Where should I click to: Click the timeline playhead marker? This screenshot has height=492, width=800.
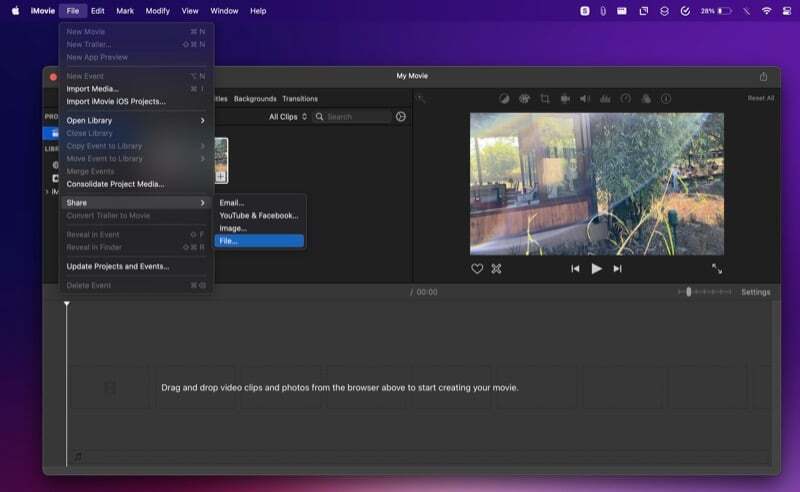click(x=67, y=304)
